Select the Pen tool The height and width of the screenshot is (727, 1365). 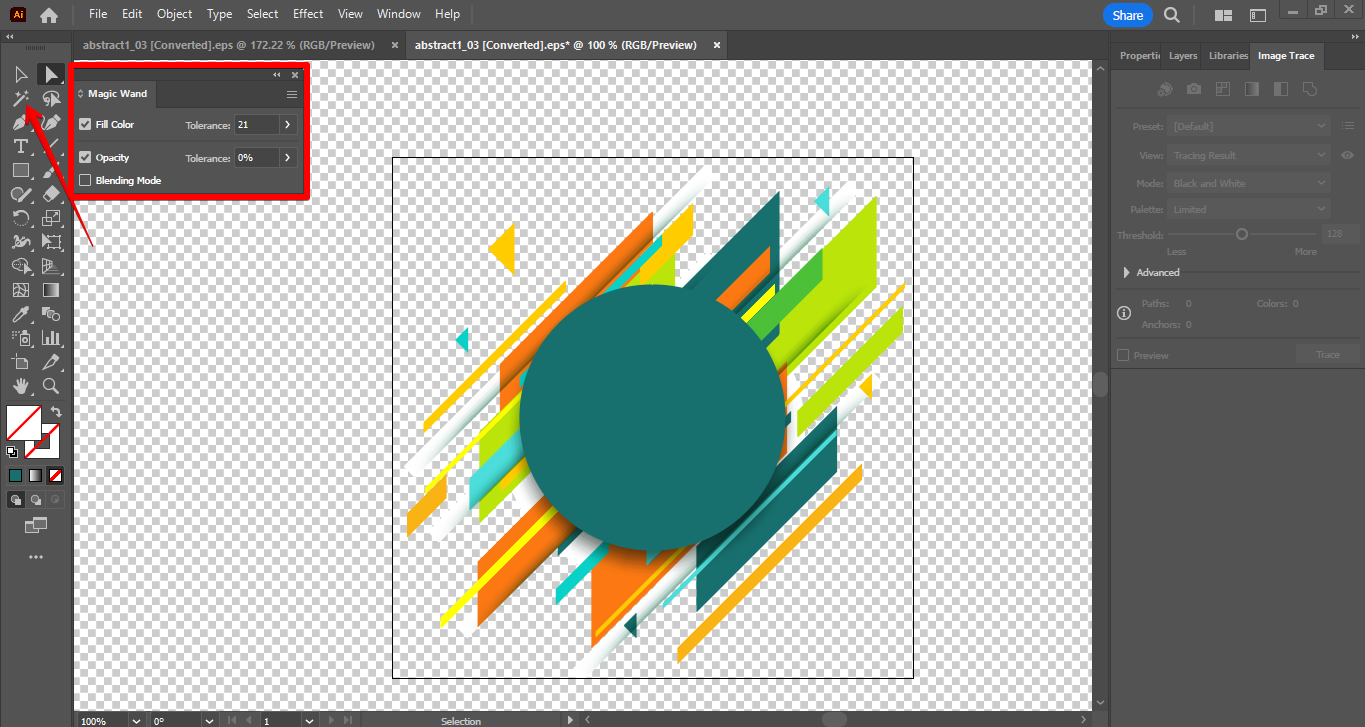(x=20, y=122)
